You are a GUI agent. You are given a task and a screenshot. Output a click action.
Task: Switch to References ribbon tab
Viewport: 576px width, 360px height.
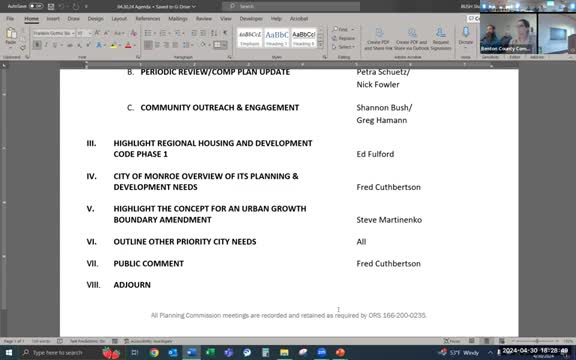[x=148, y=18]
